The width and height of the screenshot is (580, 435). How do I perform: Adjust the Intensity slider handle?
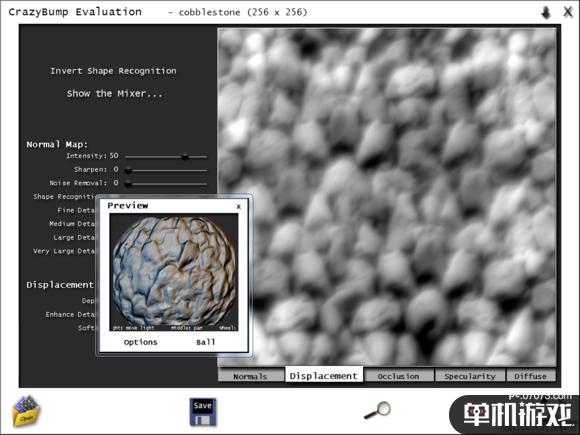tap(185, 157)
